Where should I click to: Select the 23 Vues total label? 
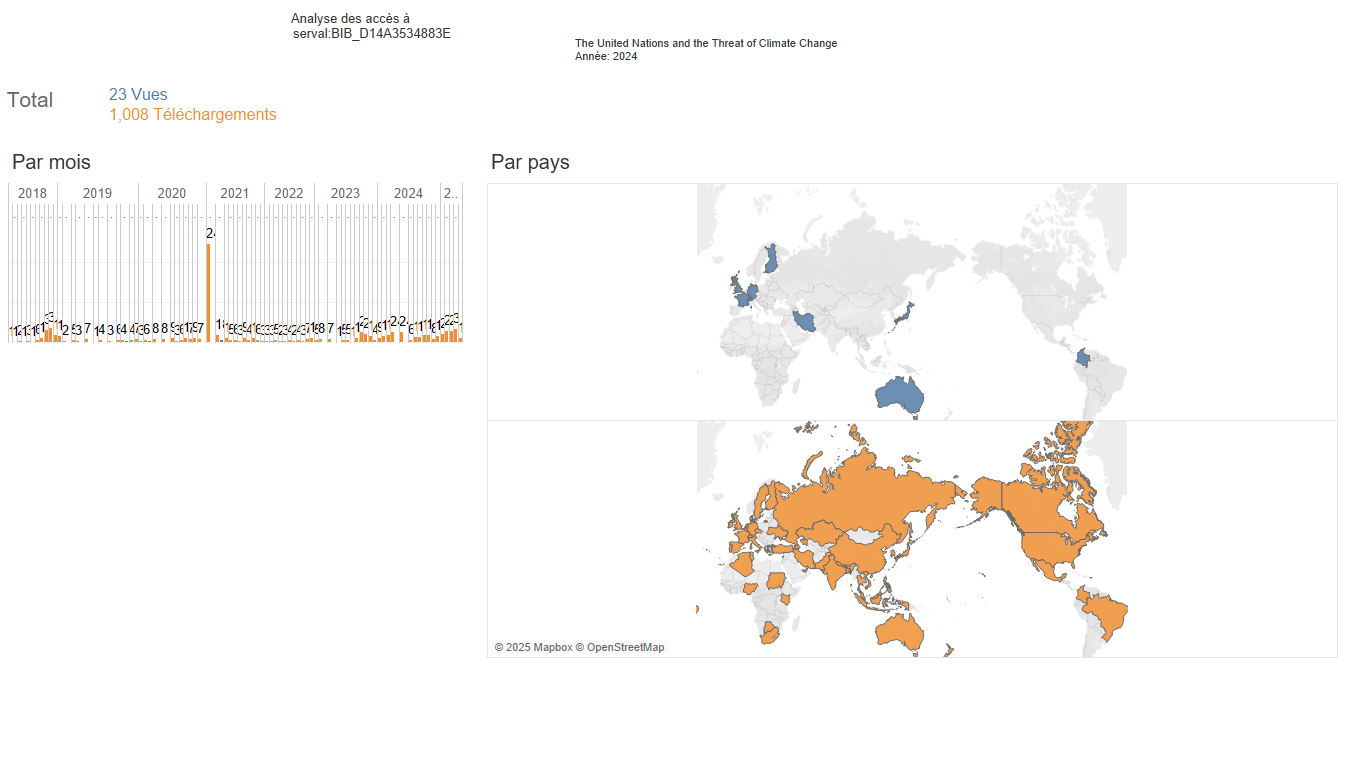tap(138, 94)
